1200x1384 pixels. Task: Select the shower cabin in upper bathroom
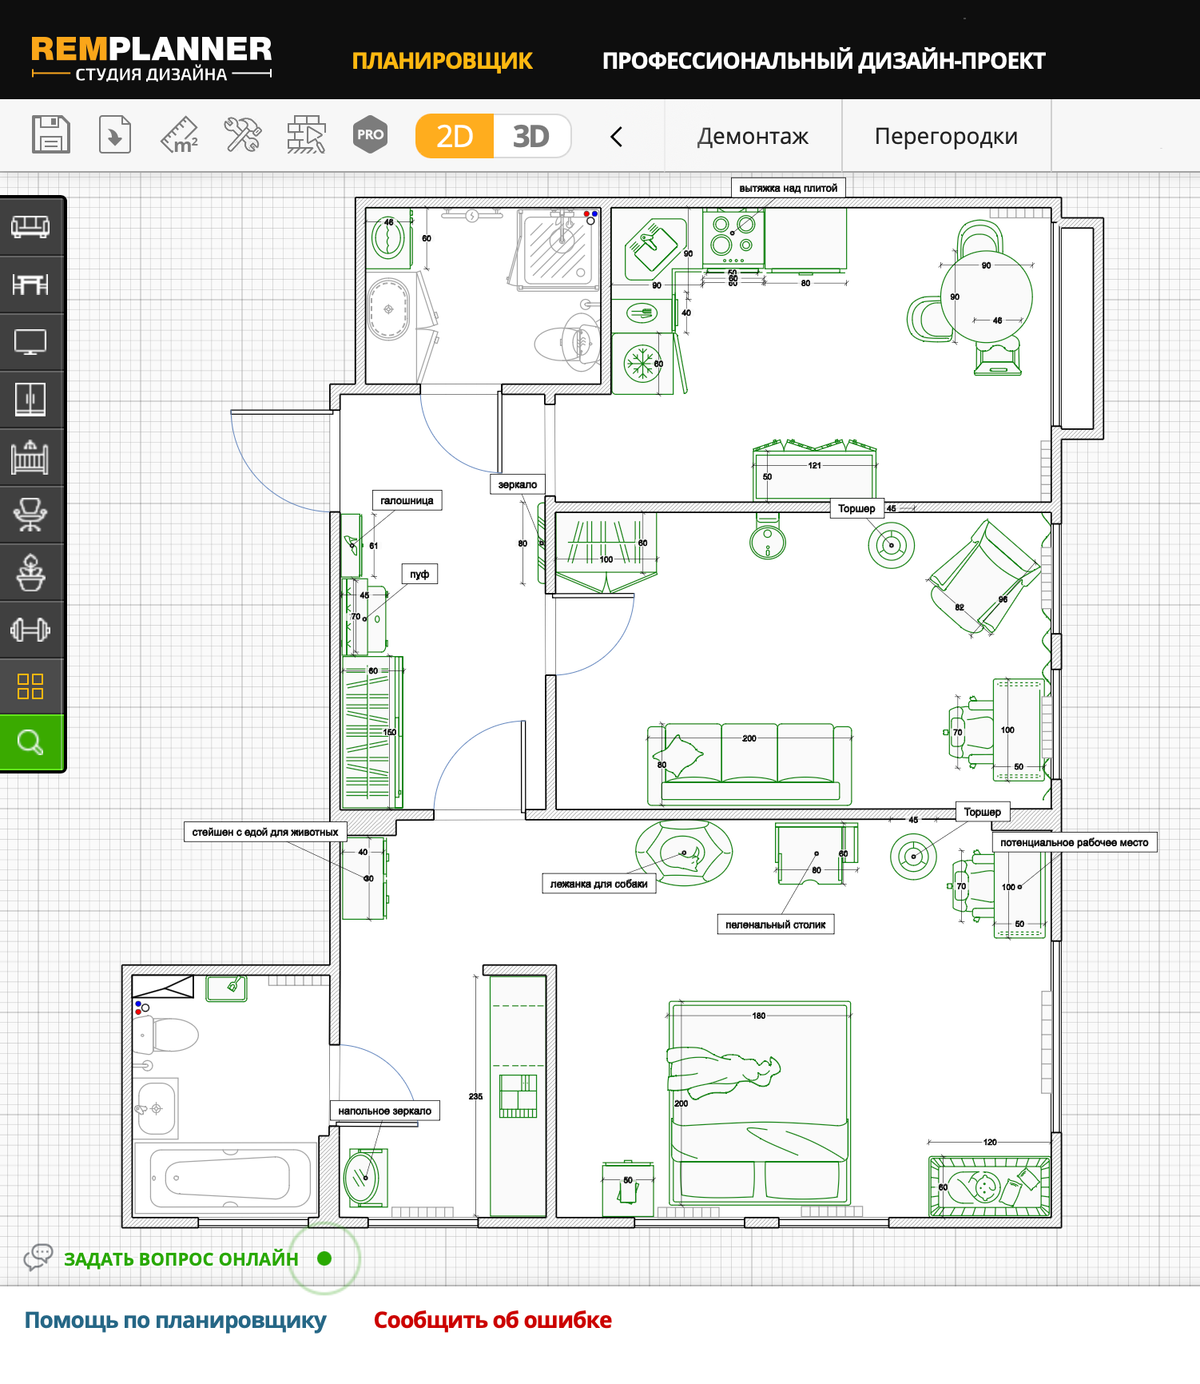click(x=558, y=249)
